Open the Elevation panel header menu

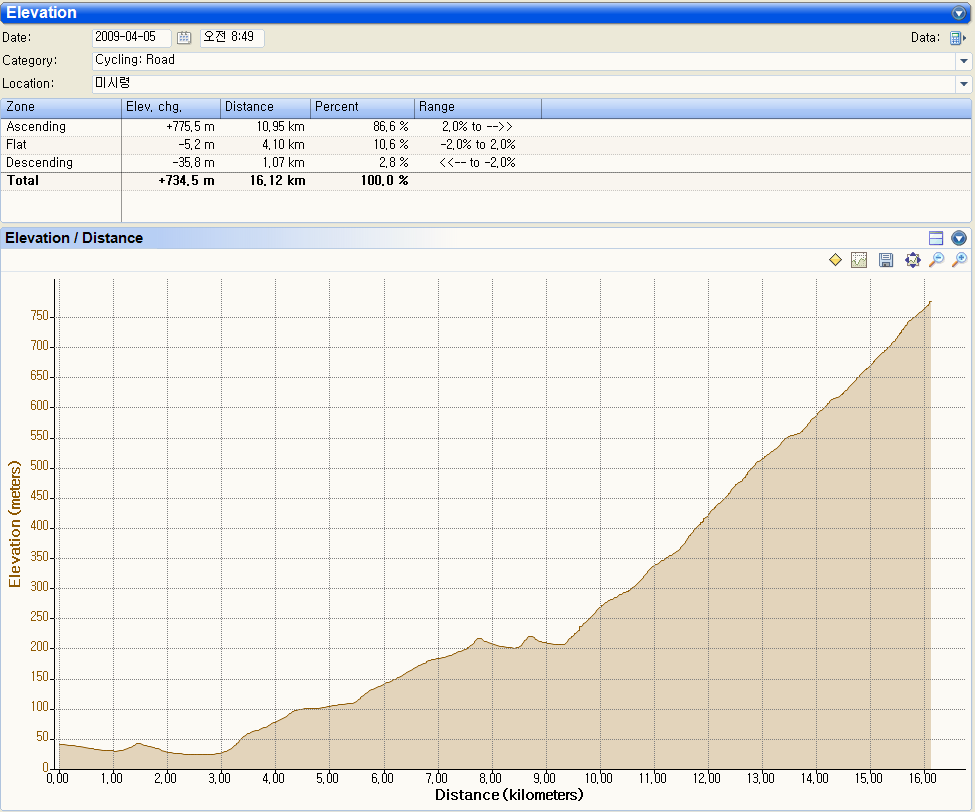[959, 13]
